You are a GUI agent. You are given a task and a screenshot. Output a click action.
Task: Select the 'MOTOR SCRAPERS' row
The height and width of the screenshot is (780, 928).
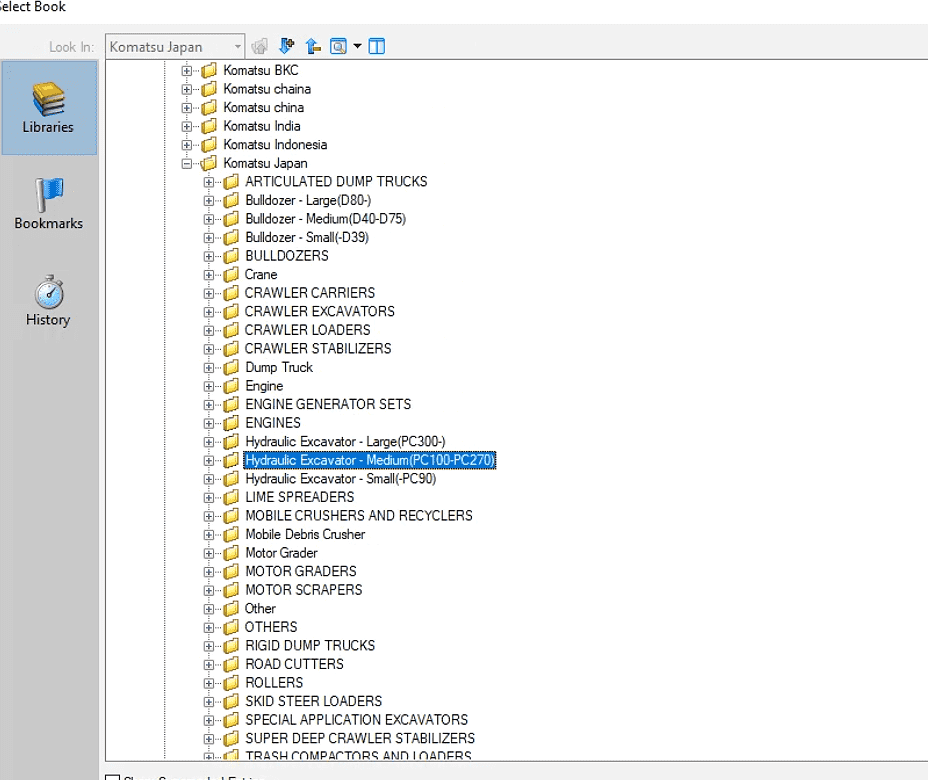304,590
